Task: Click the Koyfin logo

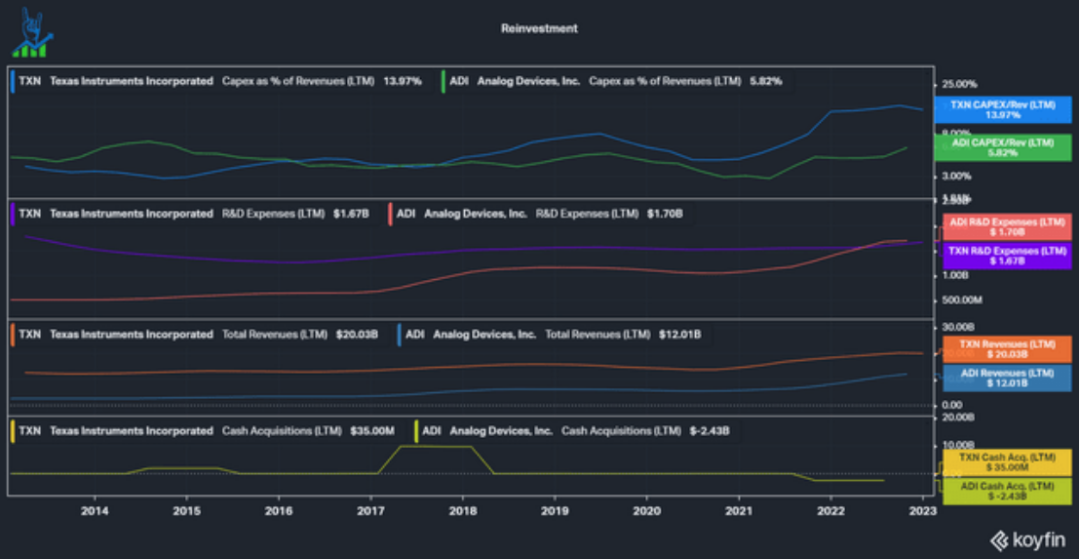Action: 1030,539
